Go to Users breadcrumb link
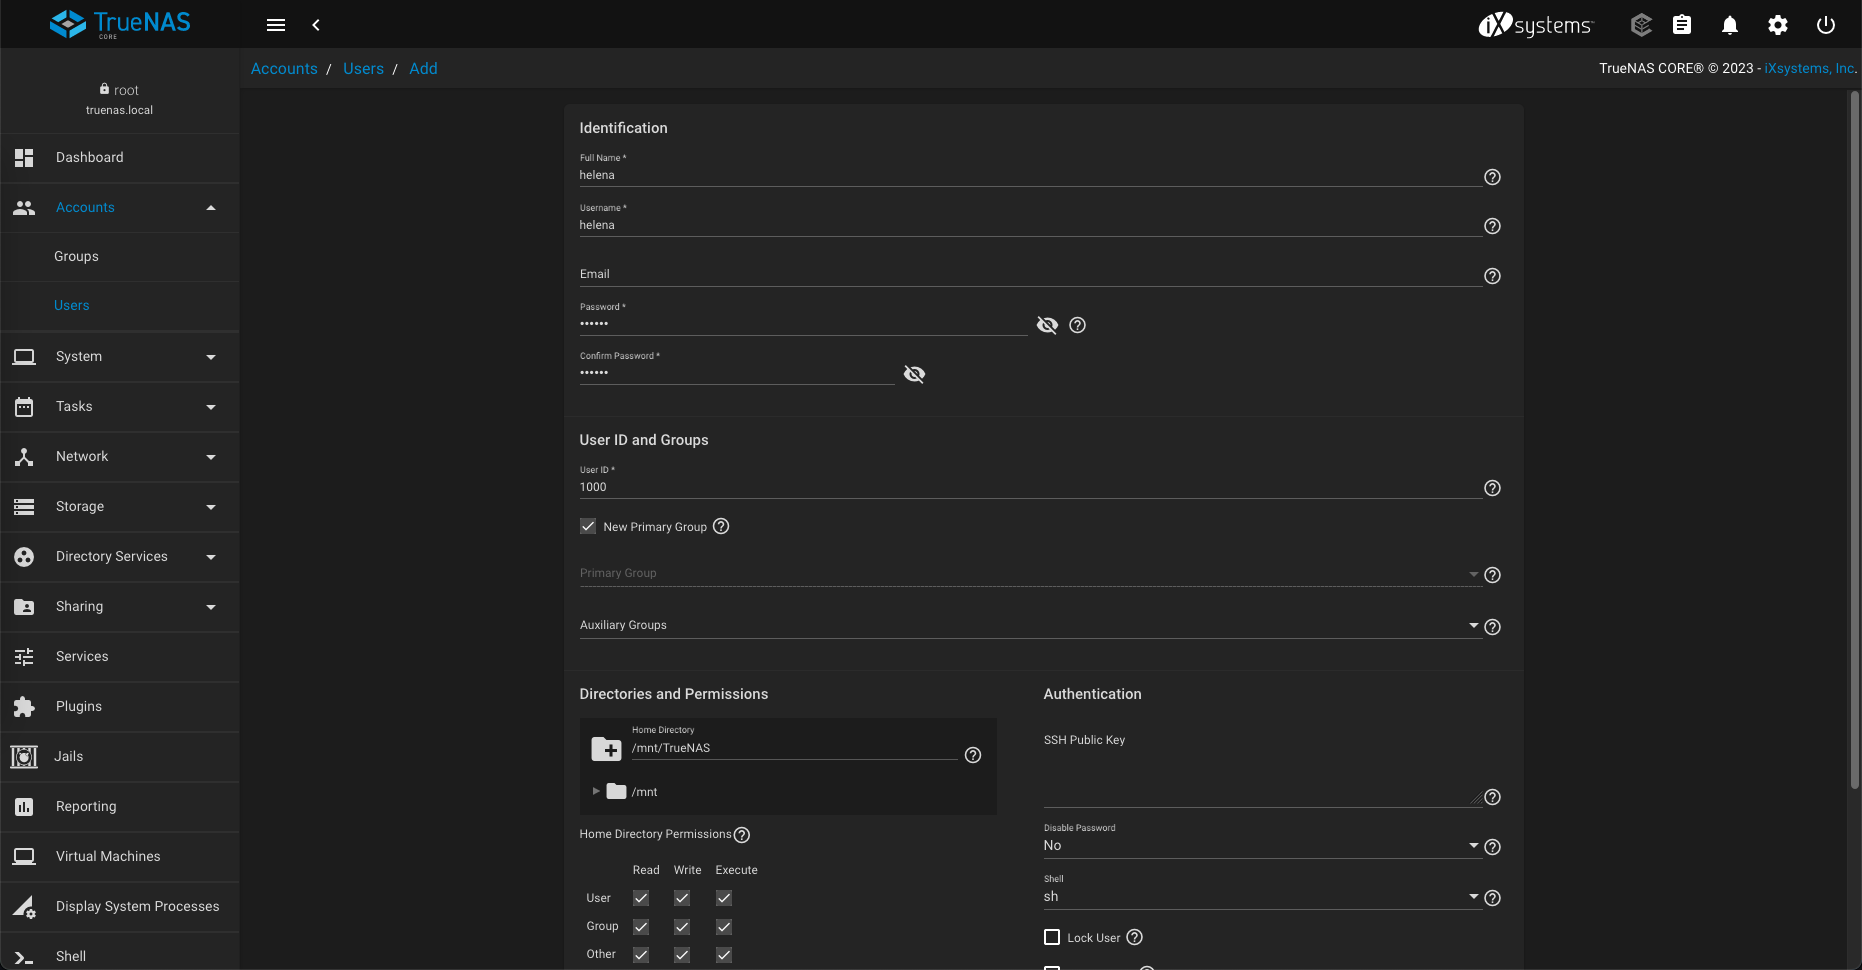This screenshot has width=1862, height=970. click(x=363, y=69)
